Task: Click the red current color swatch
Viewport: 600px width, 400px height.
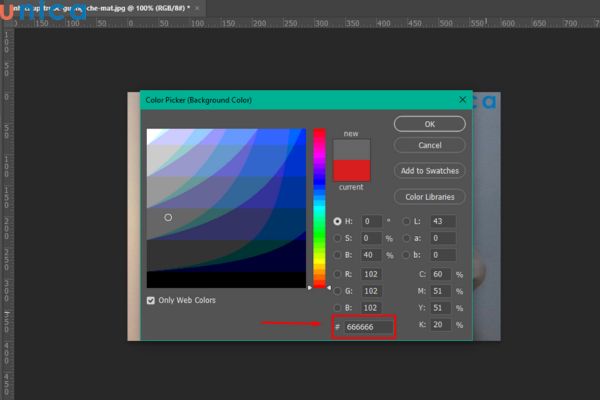Action: tap(351, 170)
